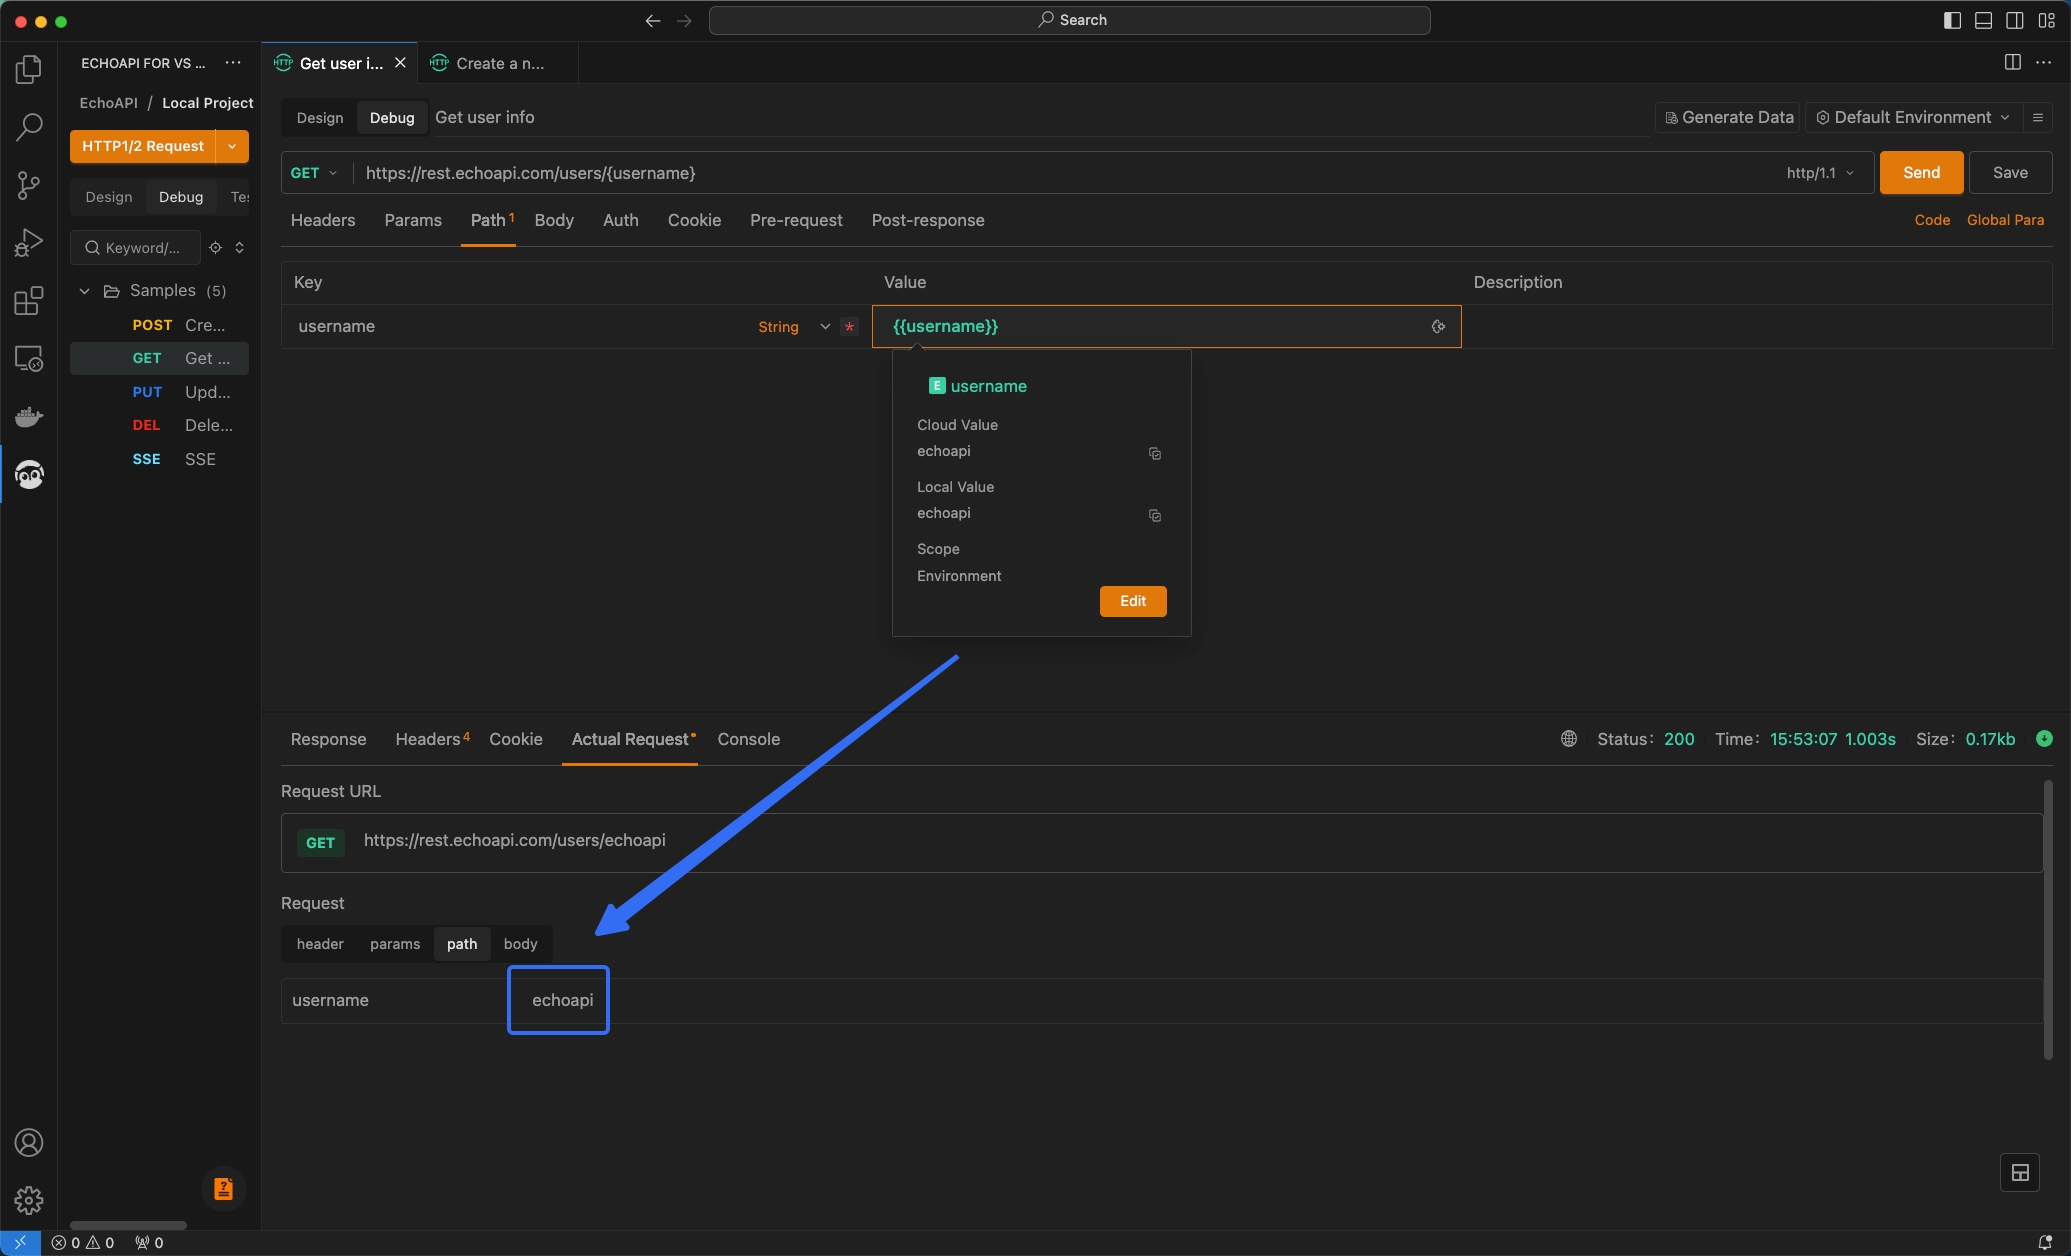The image size is (2071, 1256).
Task: Open the GET method dropdown
Action: tap(314, 173)
